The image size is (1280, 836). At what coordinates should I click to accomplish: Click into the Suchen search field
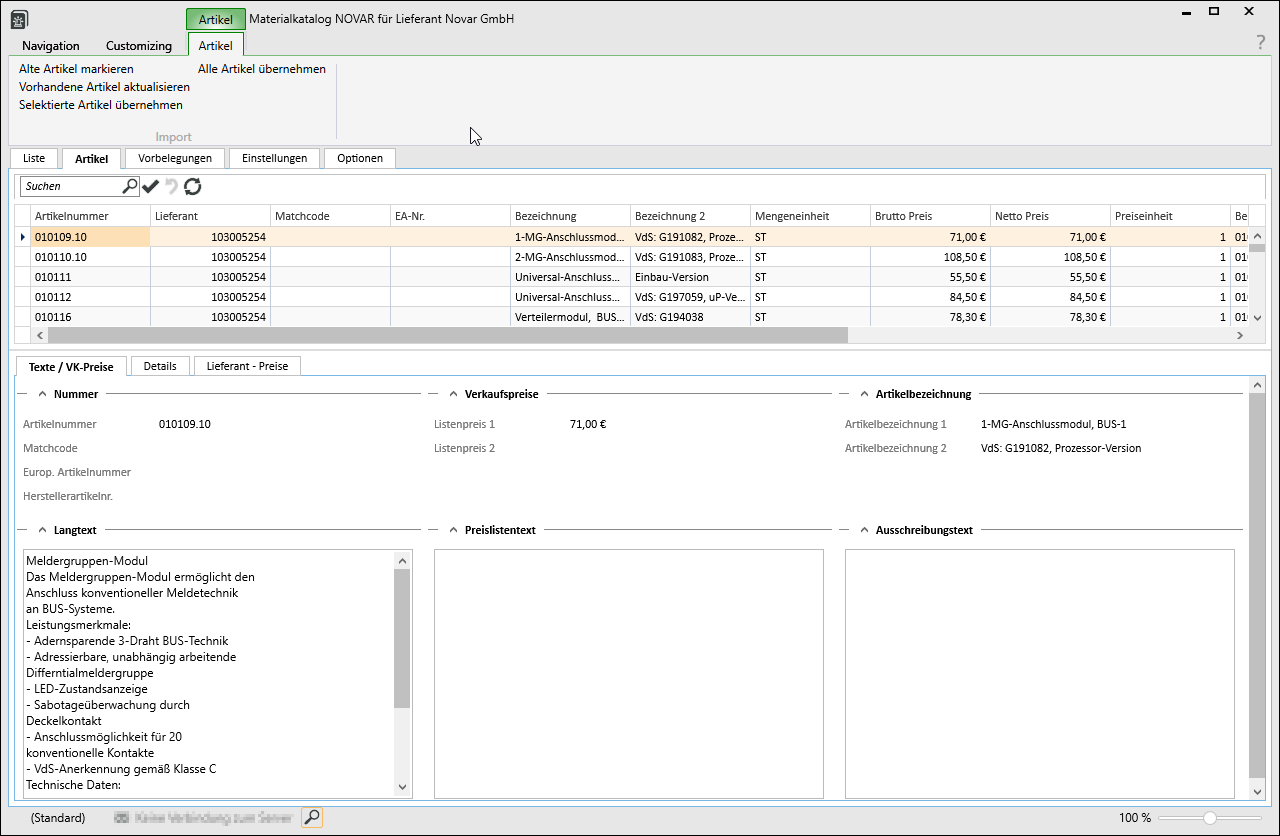[x=70, y=186]
